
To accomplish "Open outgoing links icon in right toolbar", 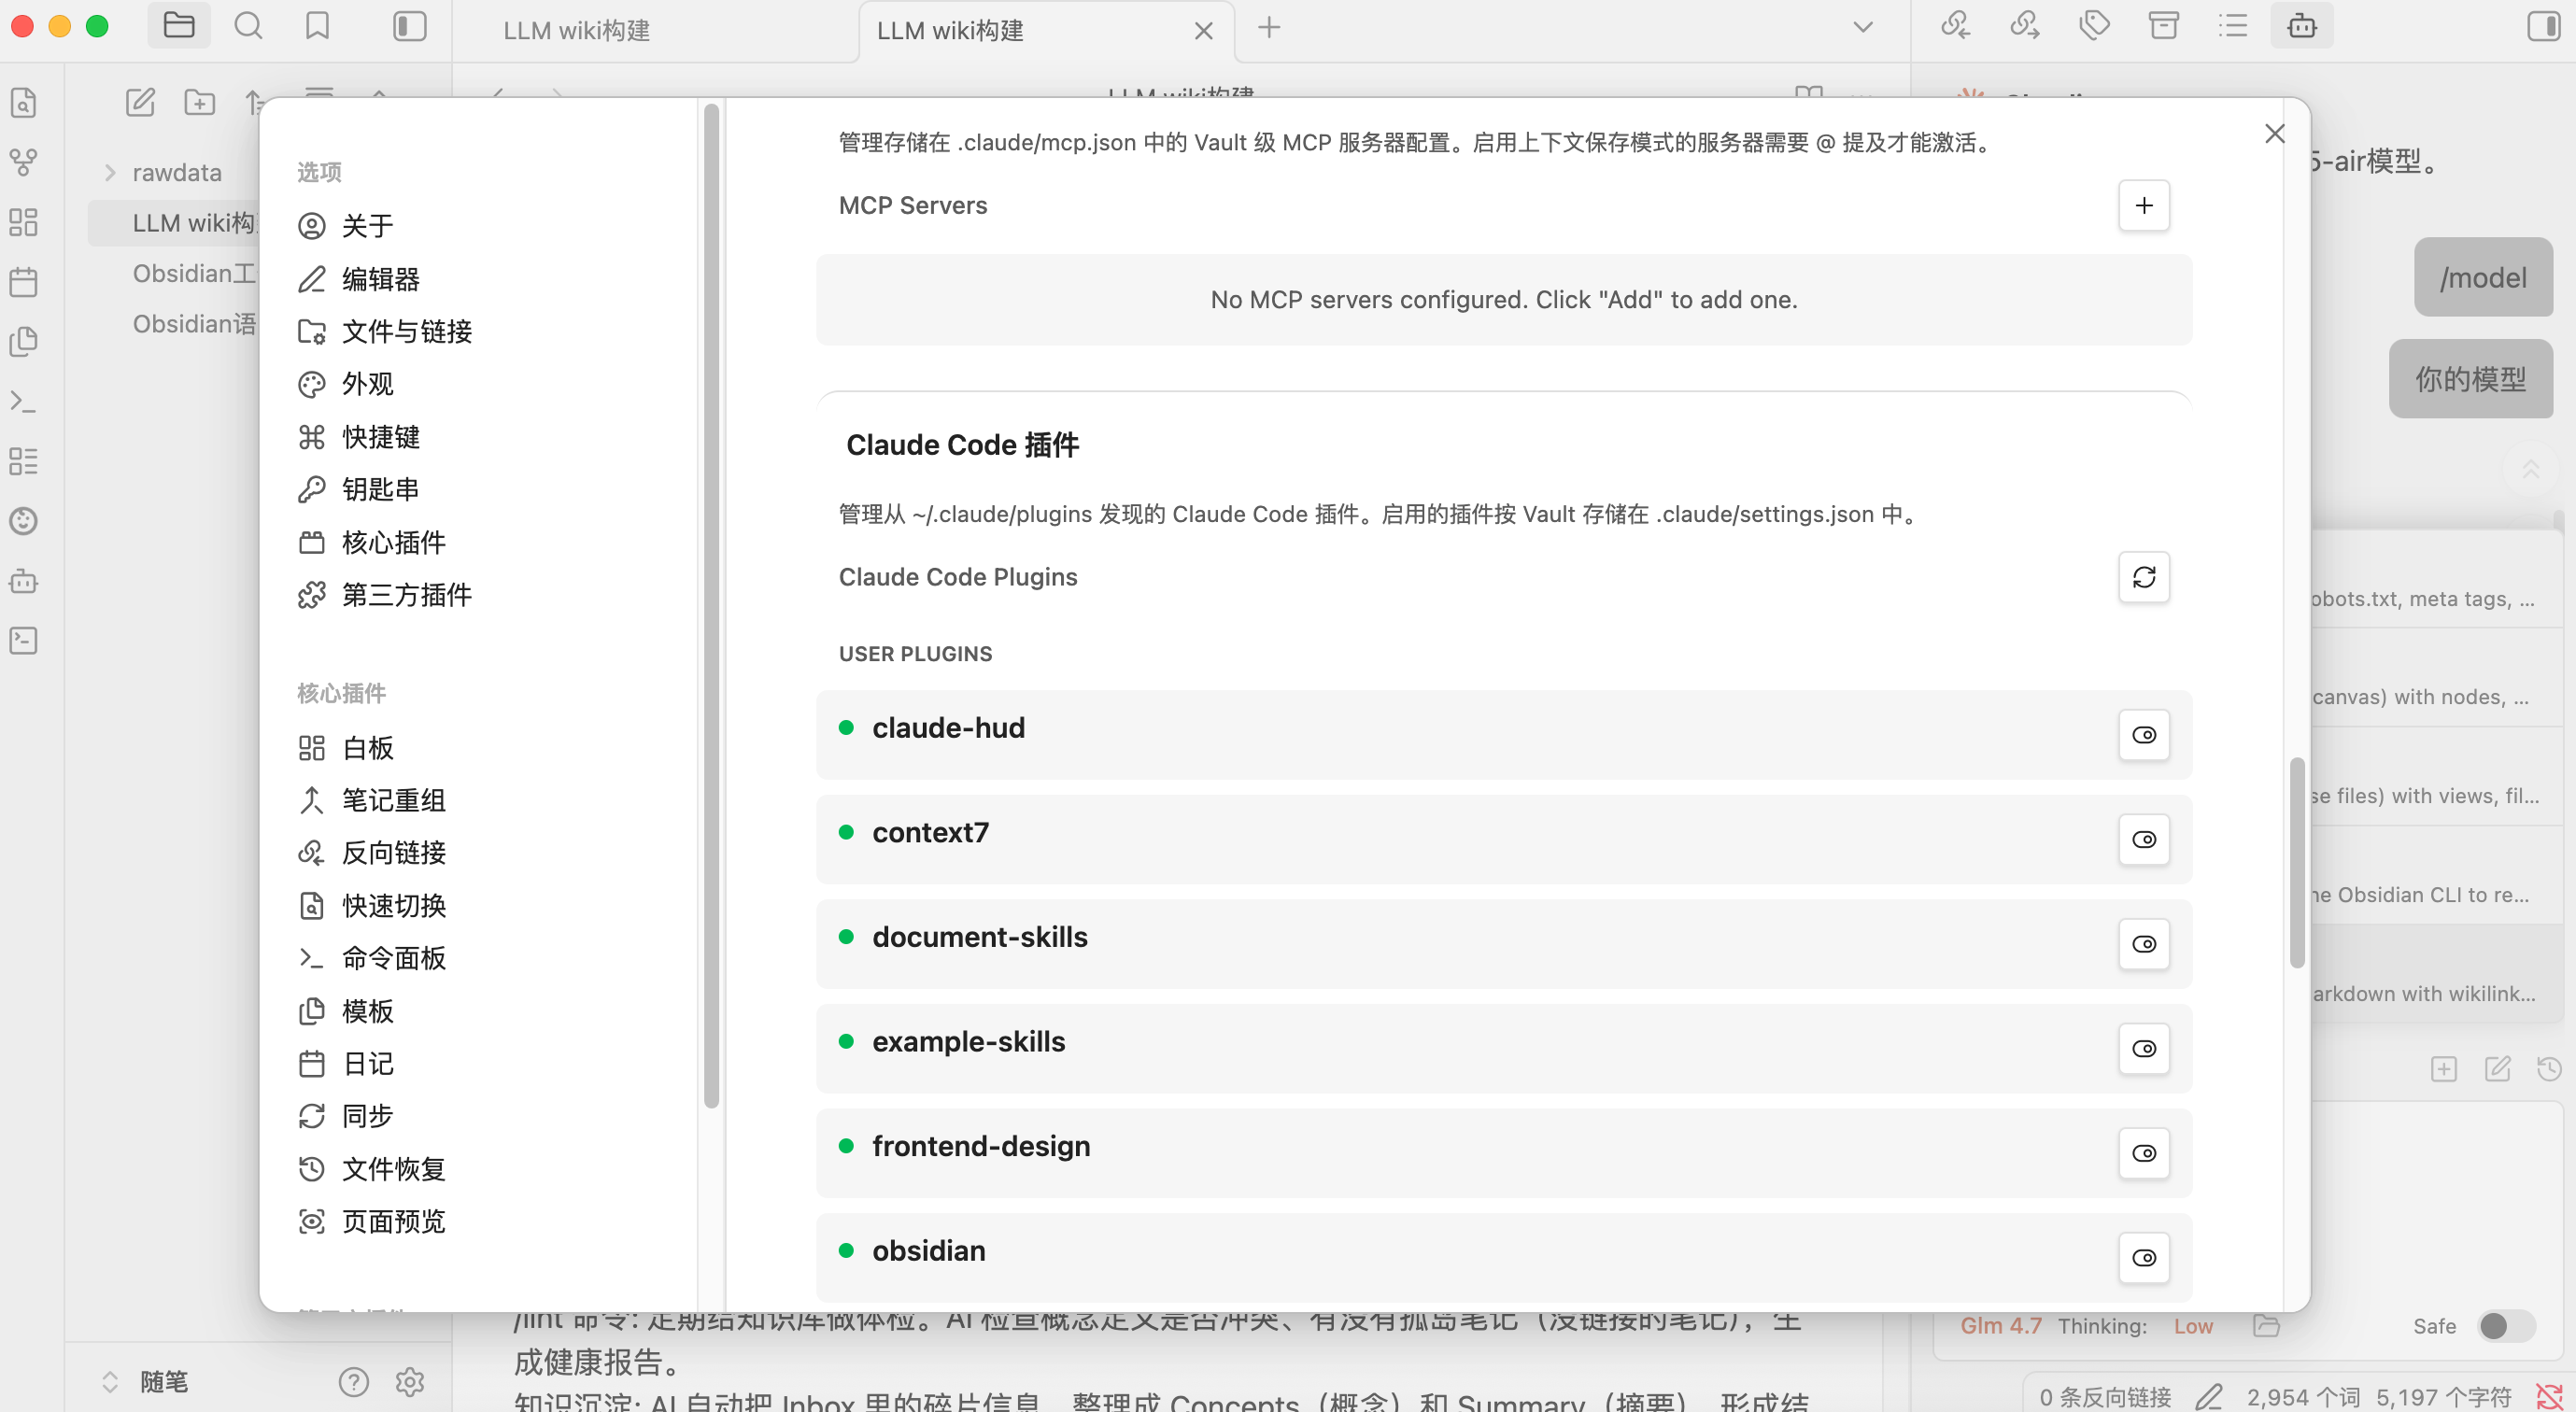I will (2025, 26).
